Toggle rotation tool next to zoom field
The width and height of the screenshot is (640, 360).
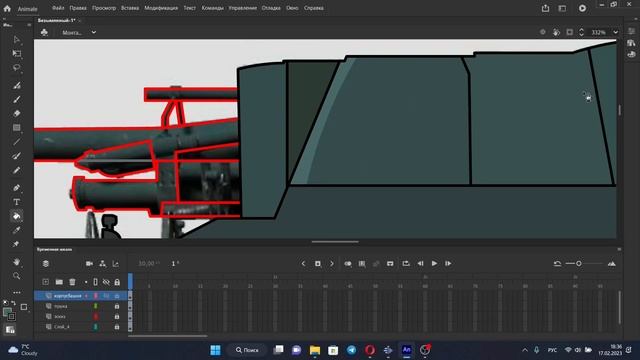click(556, 32)
